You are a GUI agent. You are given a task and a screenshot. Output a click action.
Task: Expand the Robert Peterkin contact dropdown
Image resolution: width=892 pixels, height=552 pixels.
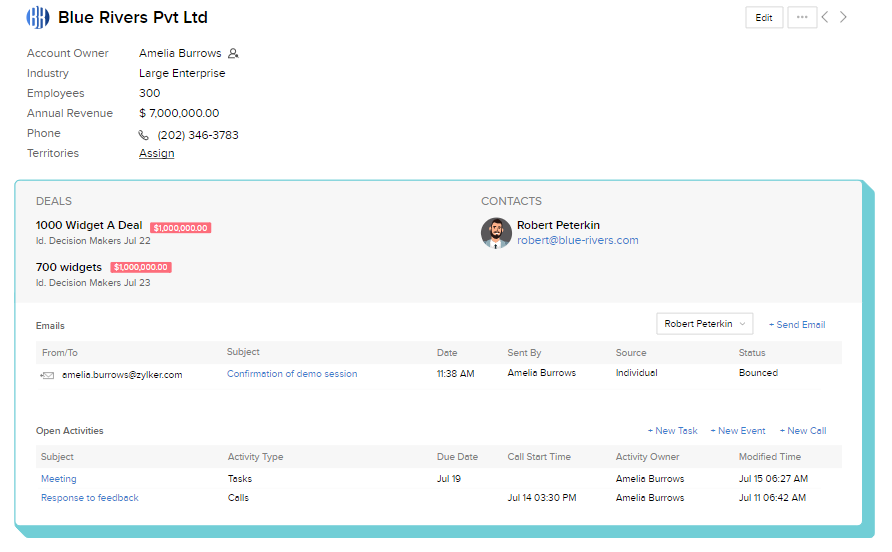coord(705,324)
